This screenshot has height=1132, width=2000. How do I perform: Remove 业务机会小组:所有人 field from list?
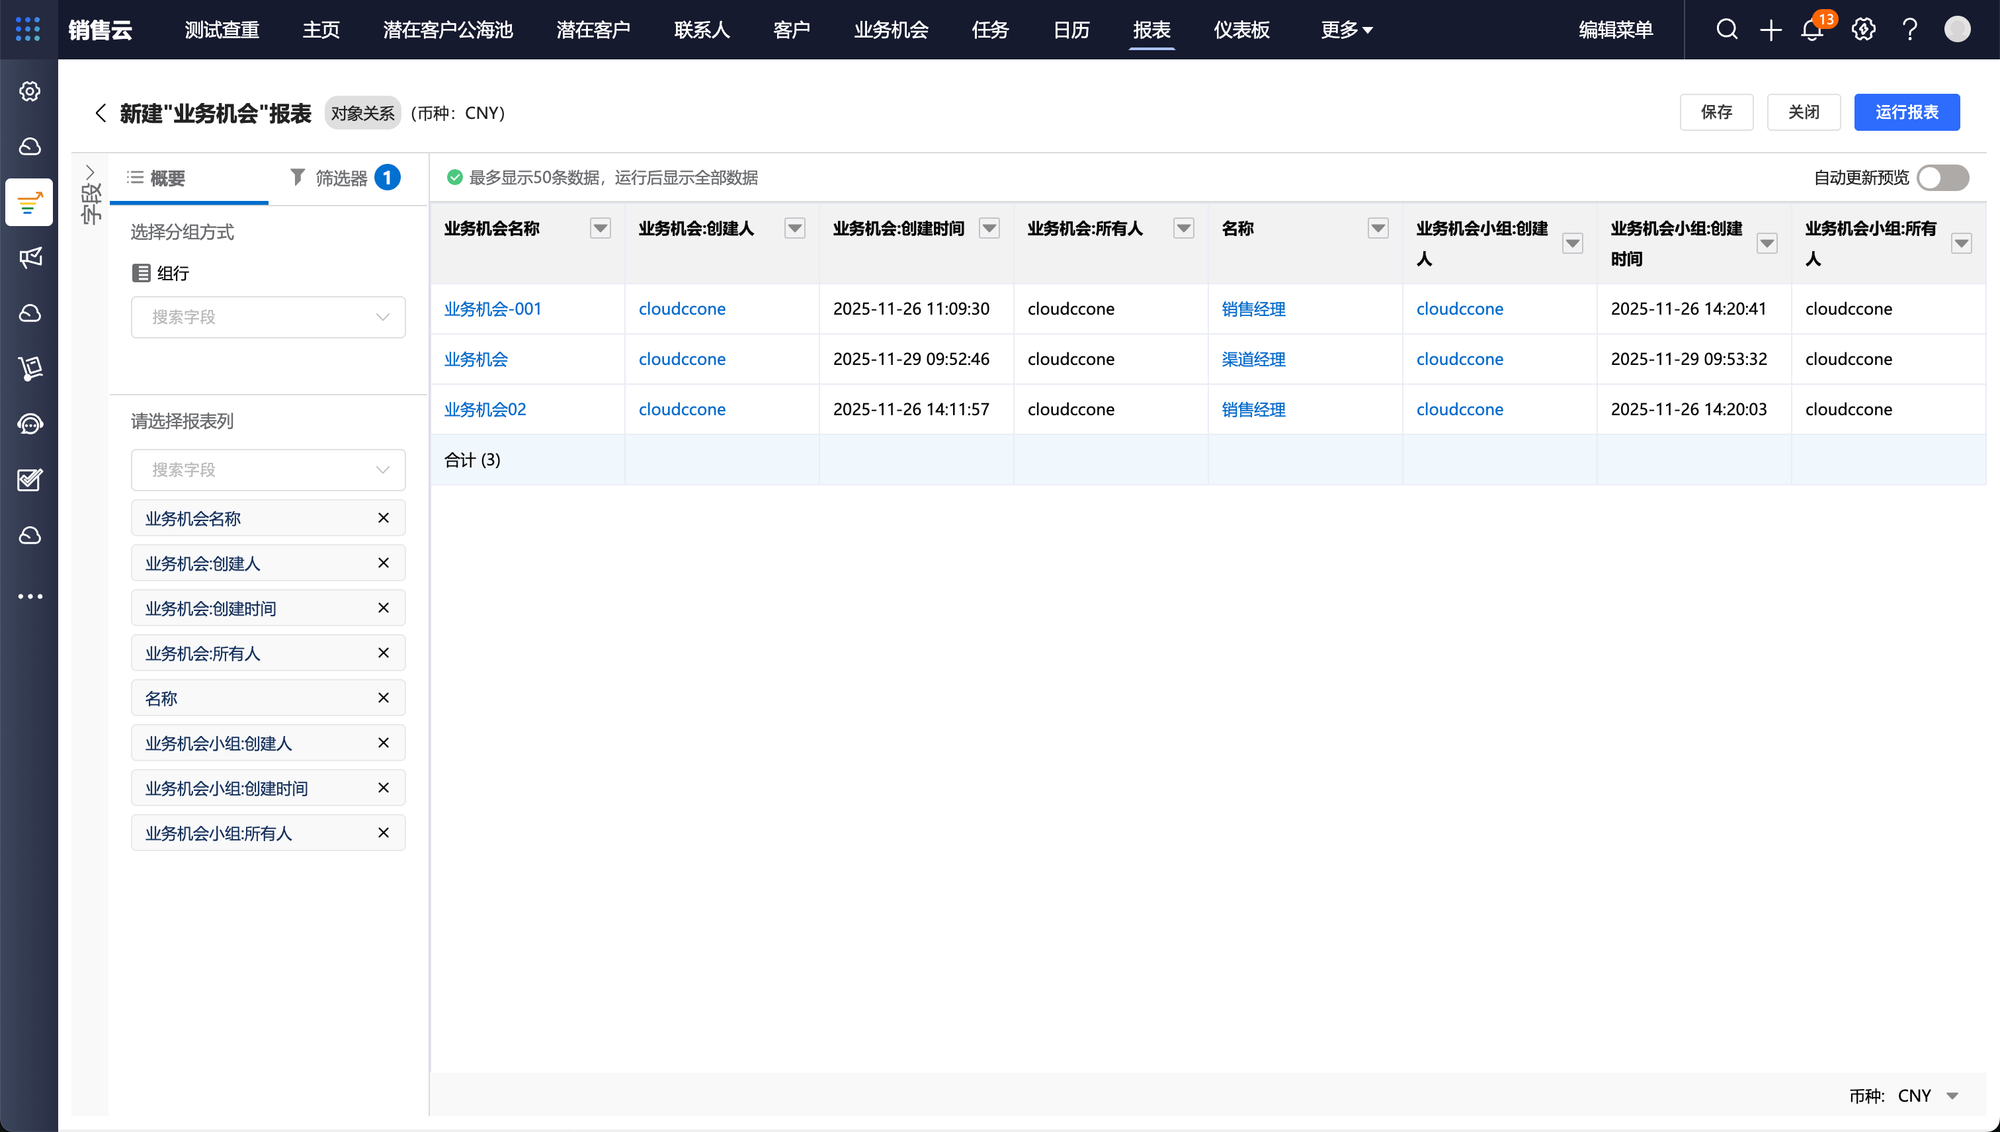[383, 833]
